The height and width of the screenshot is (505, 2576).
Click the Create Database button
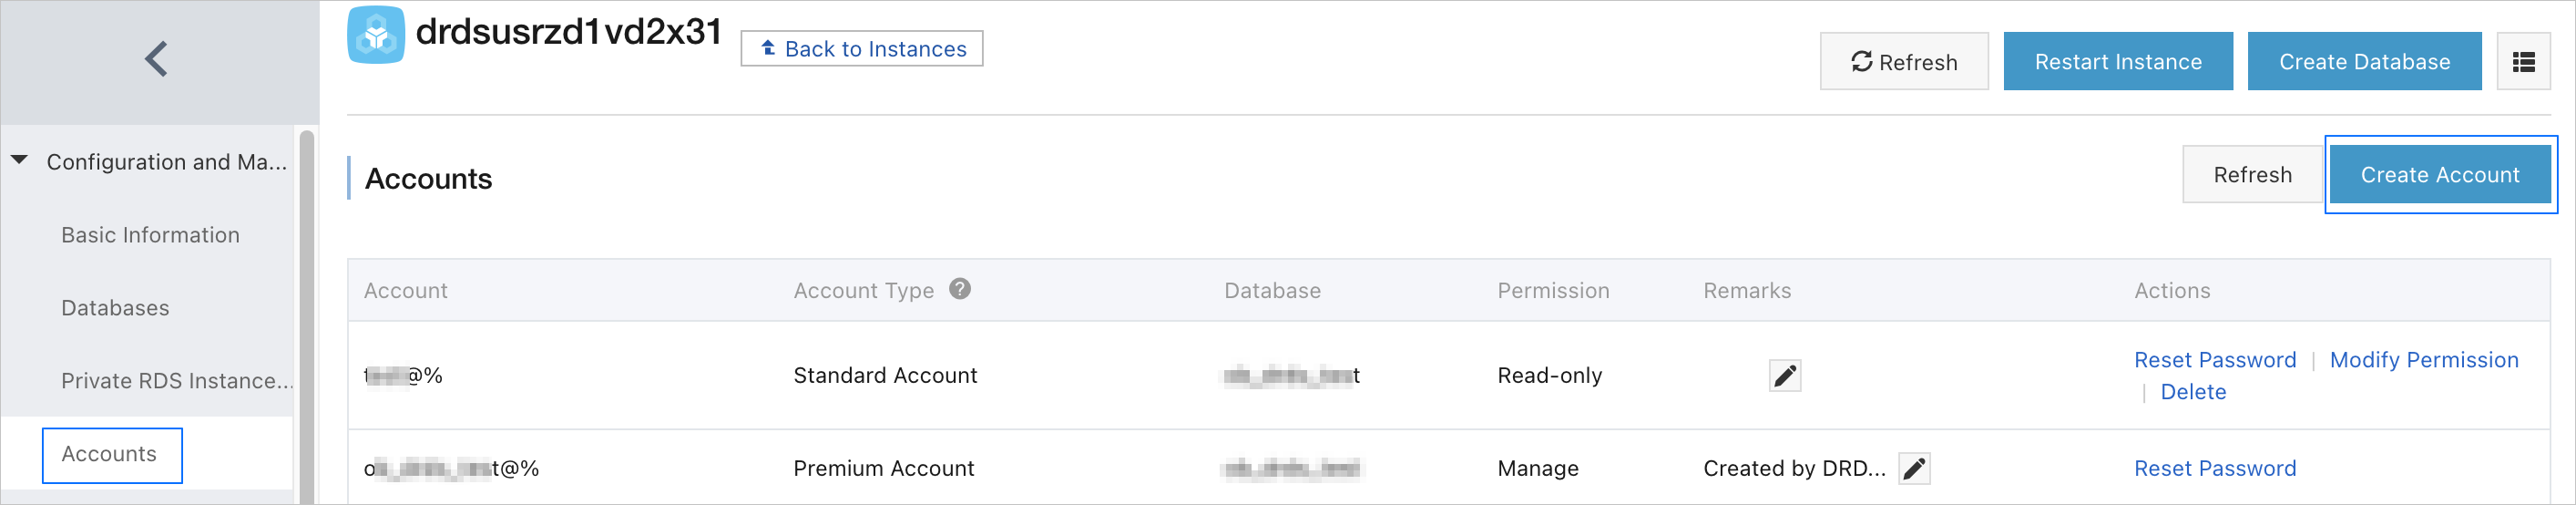2364,62
